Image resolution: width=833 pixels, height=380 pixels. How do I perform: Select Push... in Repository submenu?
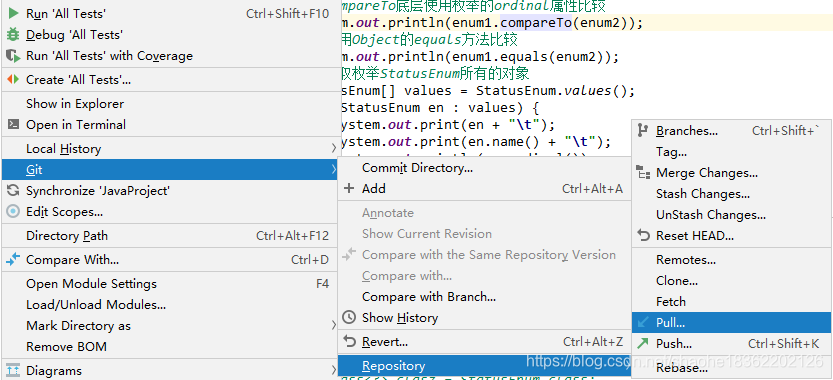732,343
